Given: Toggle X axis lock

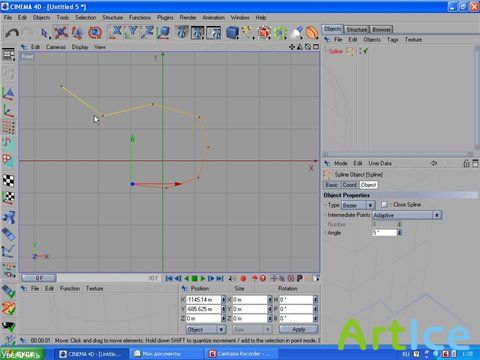Looking at the screenshot, I should 116,32.
